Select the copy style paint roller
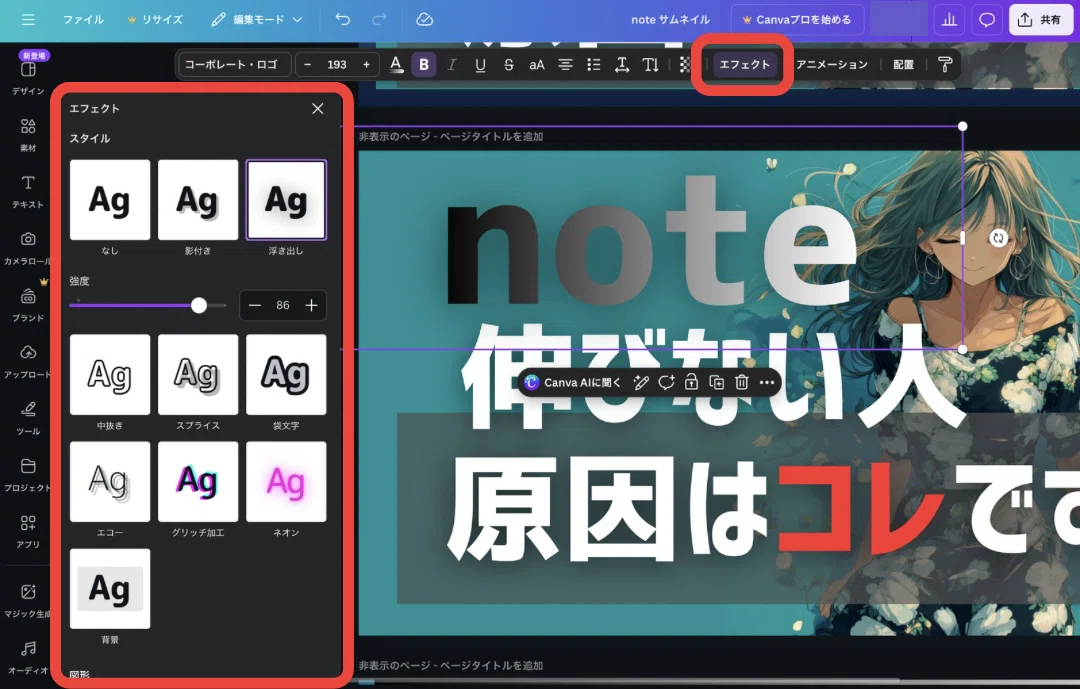The width and height of the screenshot is (1080, 689). tap(945, 64)
